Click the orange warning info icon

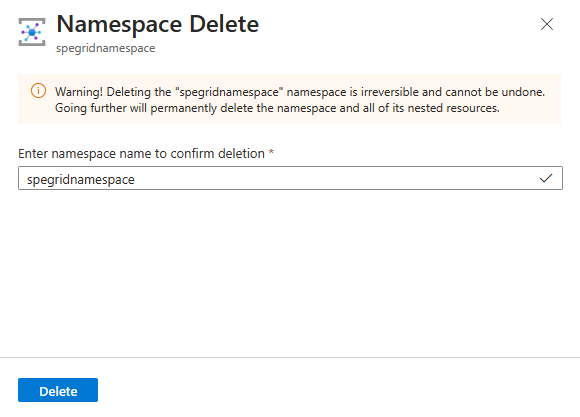(x=38, y=91)
